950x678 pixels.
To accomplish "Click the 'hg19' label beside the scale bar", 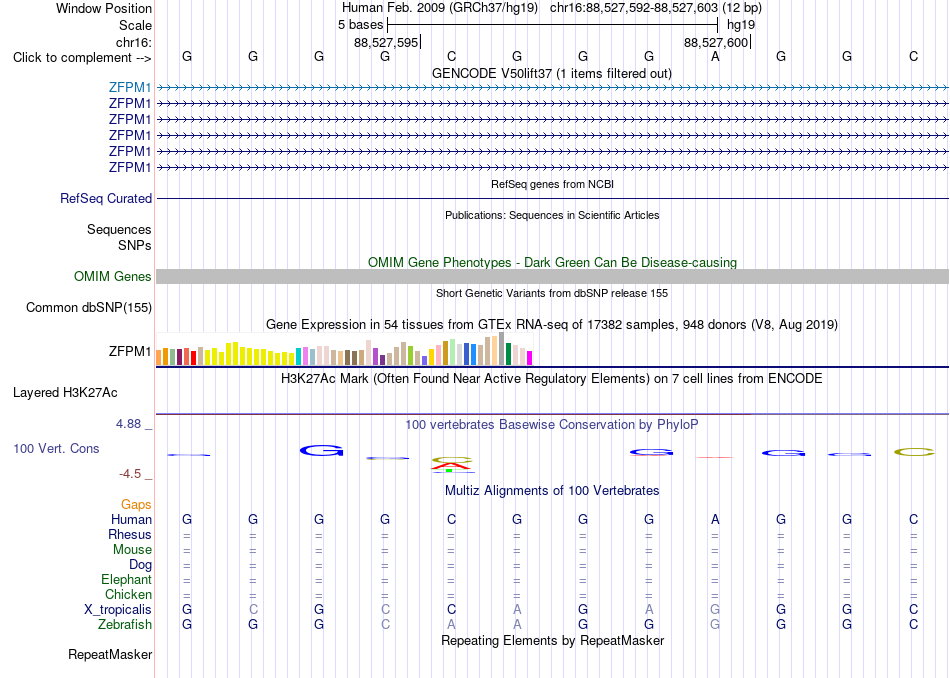I will pyautogui.click(x=741, y=25).
